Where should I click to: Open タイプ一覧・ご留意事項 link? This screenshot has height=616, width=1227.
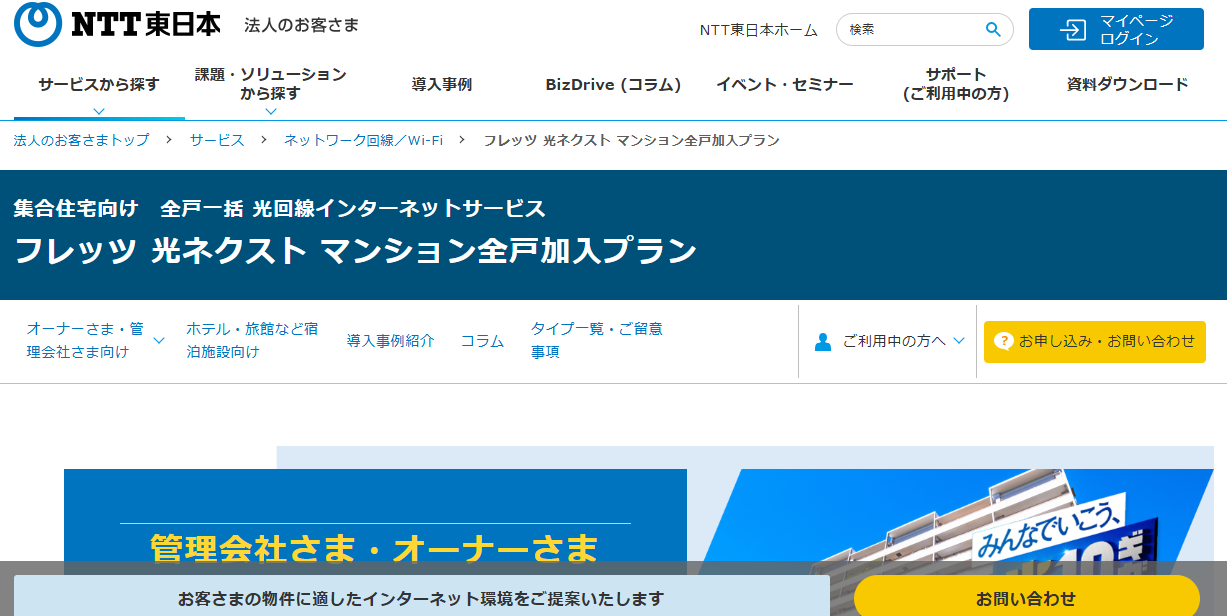pos(597,340)
